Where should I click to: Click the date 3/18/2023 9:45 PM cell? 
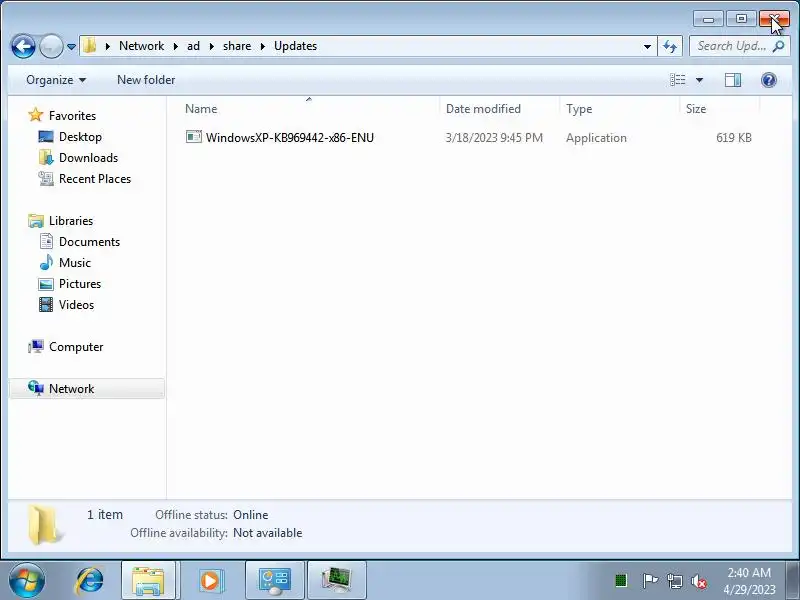[494, 138]
